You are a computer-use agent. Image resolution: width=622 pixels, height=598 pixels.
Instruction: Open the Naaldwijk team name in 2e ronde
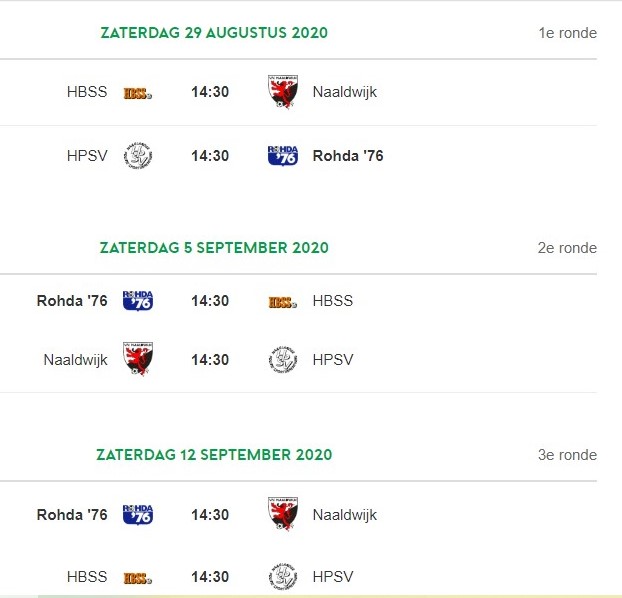(x=76, y=360)
